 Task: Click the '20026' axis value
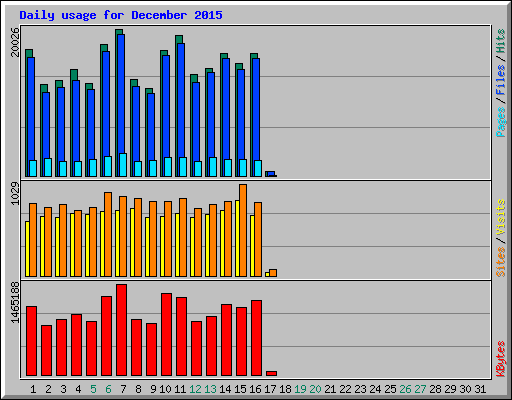15,42
